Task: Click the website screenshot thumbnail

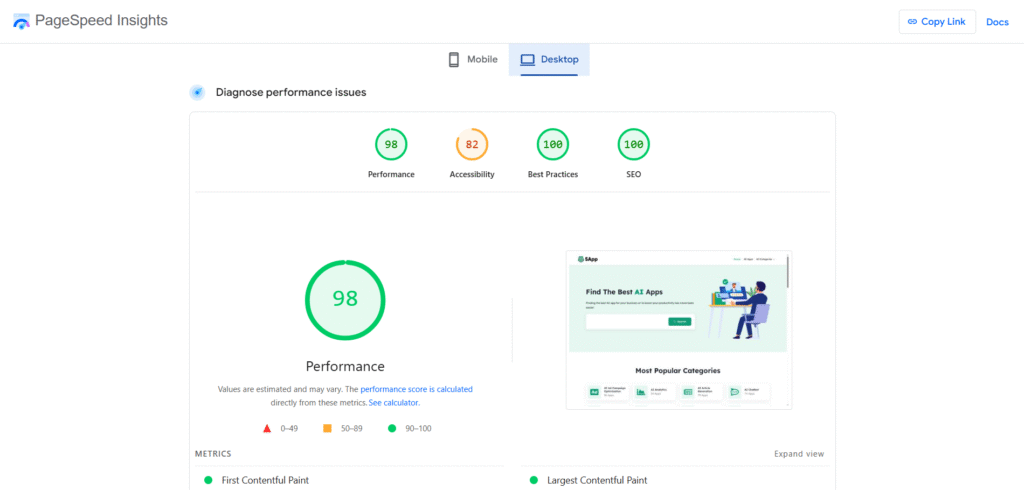Action: coord(678,329)
